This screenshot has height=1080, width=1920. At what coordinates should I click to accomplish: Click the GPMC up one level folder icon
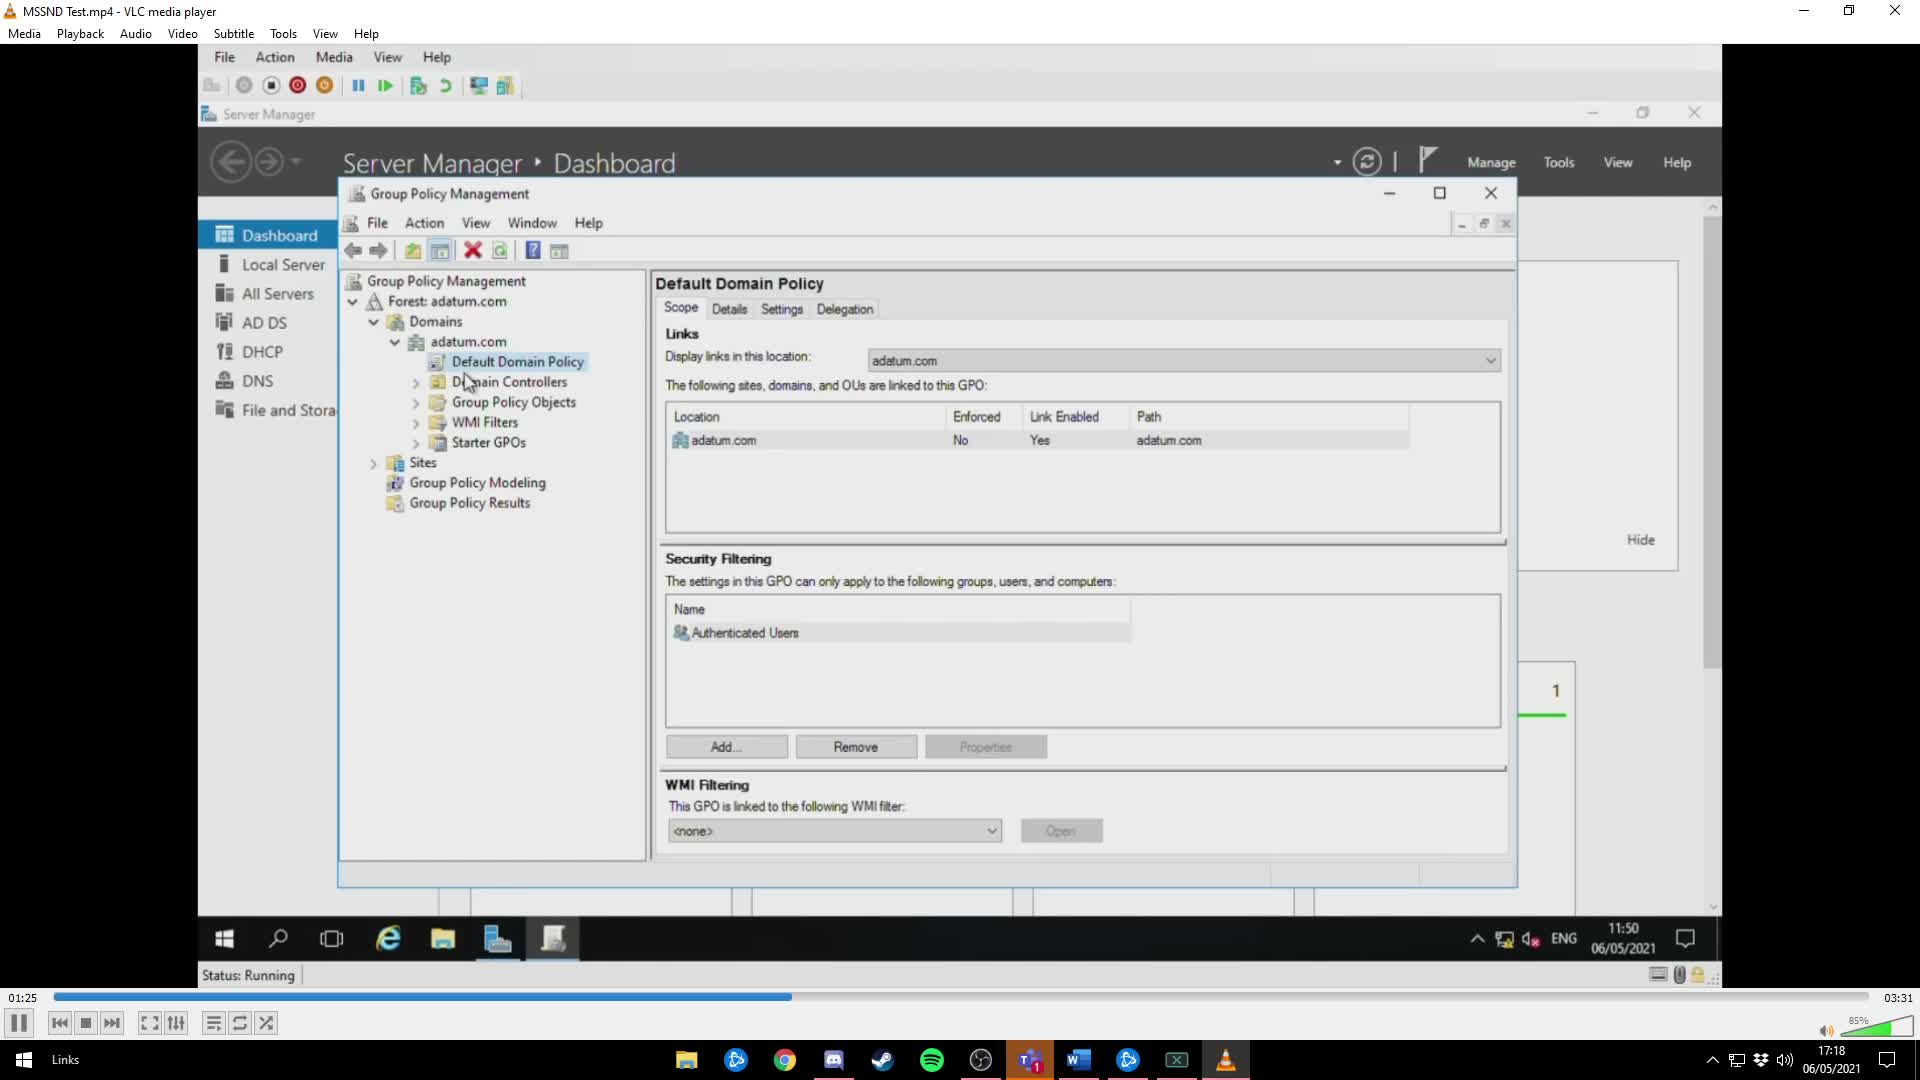(x=412, y=251)
